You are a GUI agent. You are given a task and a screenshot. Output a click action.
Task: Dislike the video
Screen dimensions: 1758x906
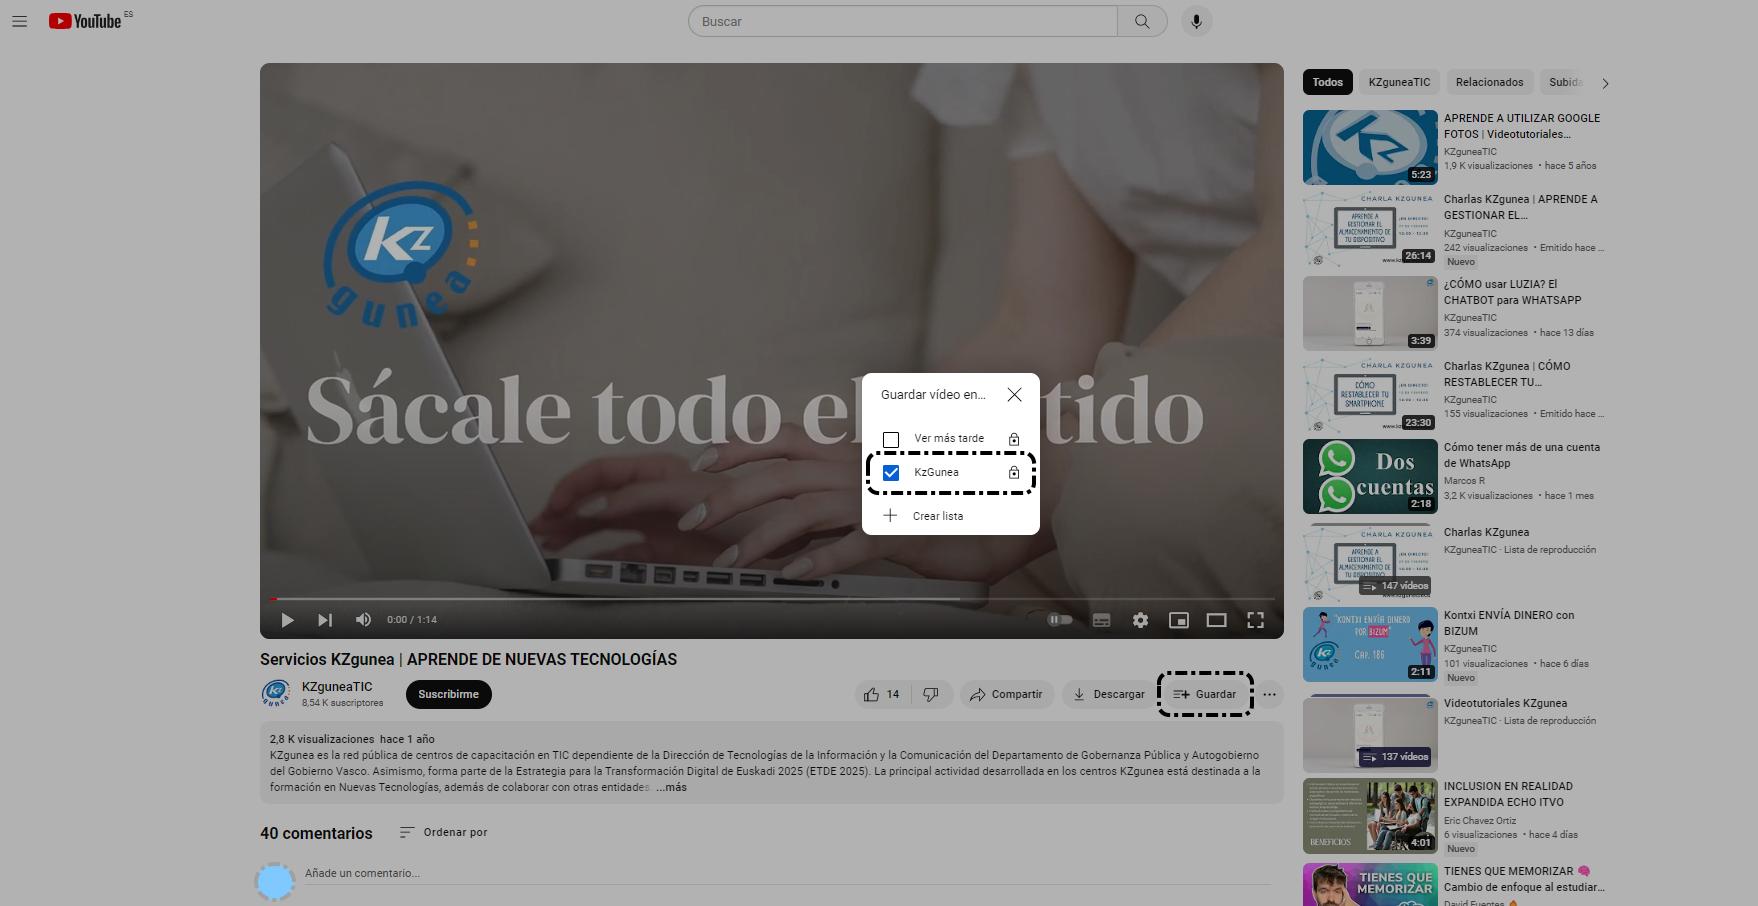[x=931, y=694]
